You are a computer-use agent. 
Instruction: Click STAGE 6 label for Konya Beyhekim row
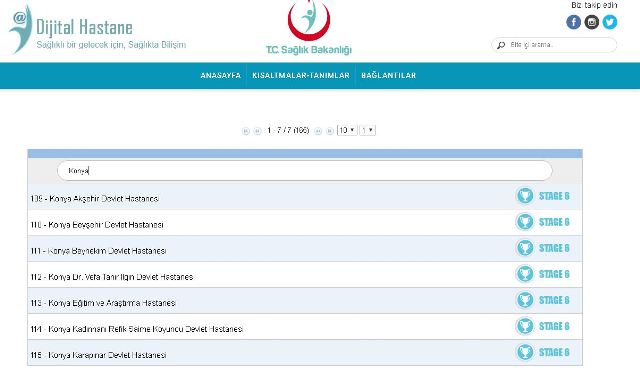tap(554, 249)
